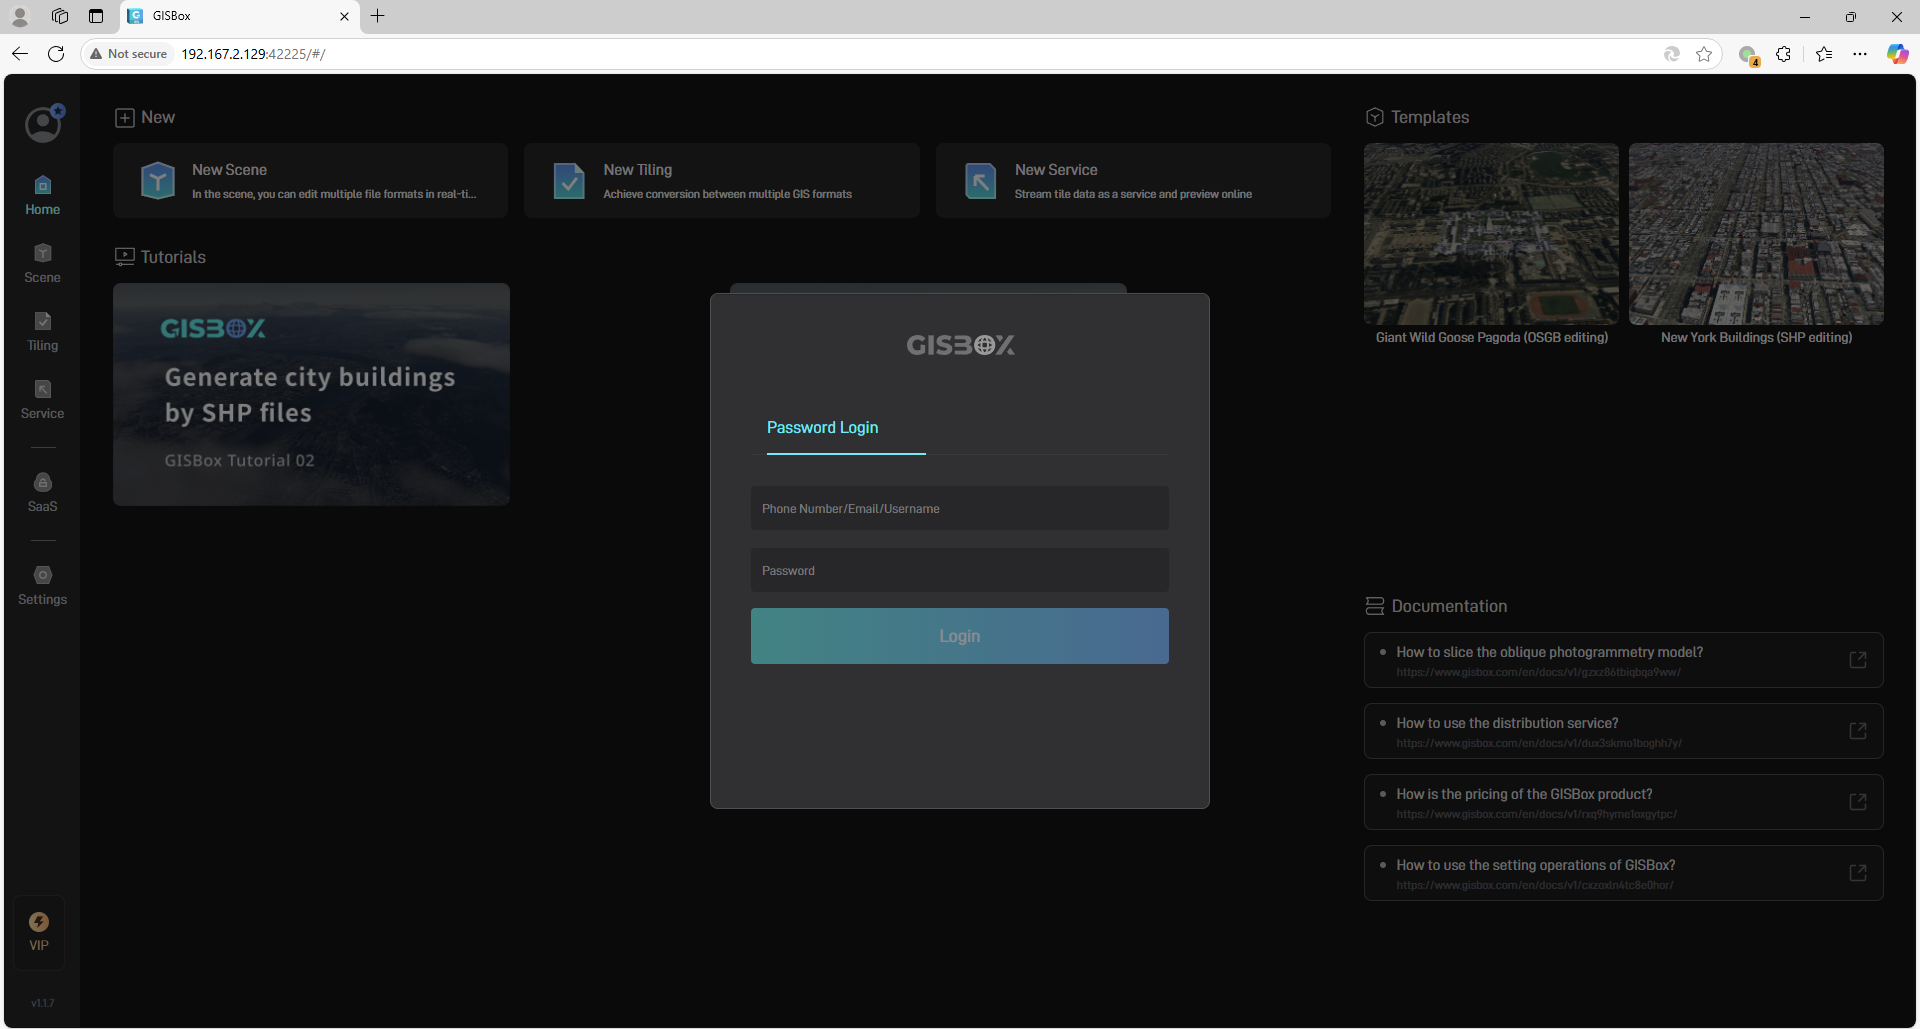
Task: Open browser tab actions menu icon
Action: click(96, 16)
